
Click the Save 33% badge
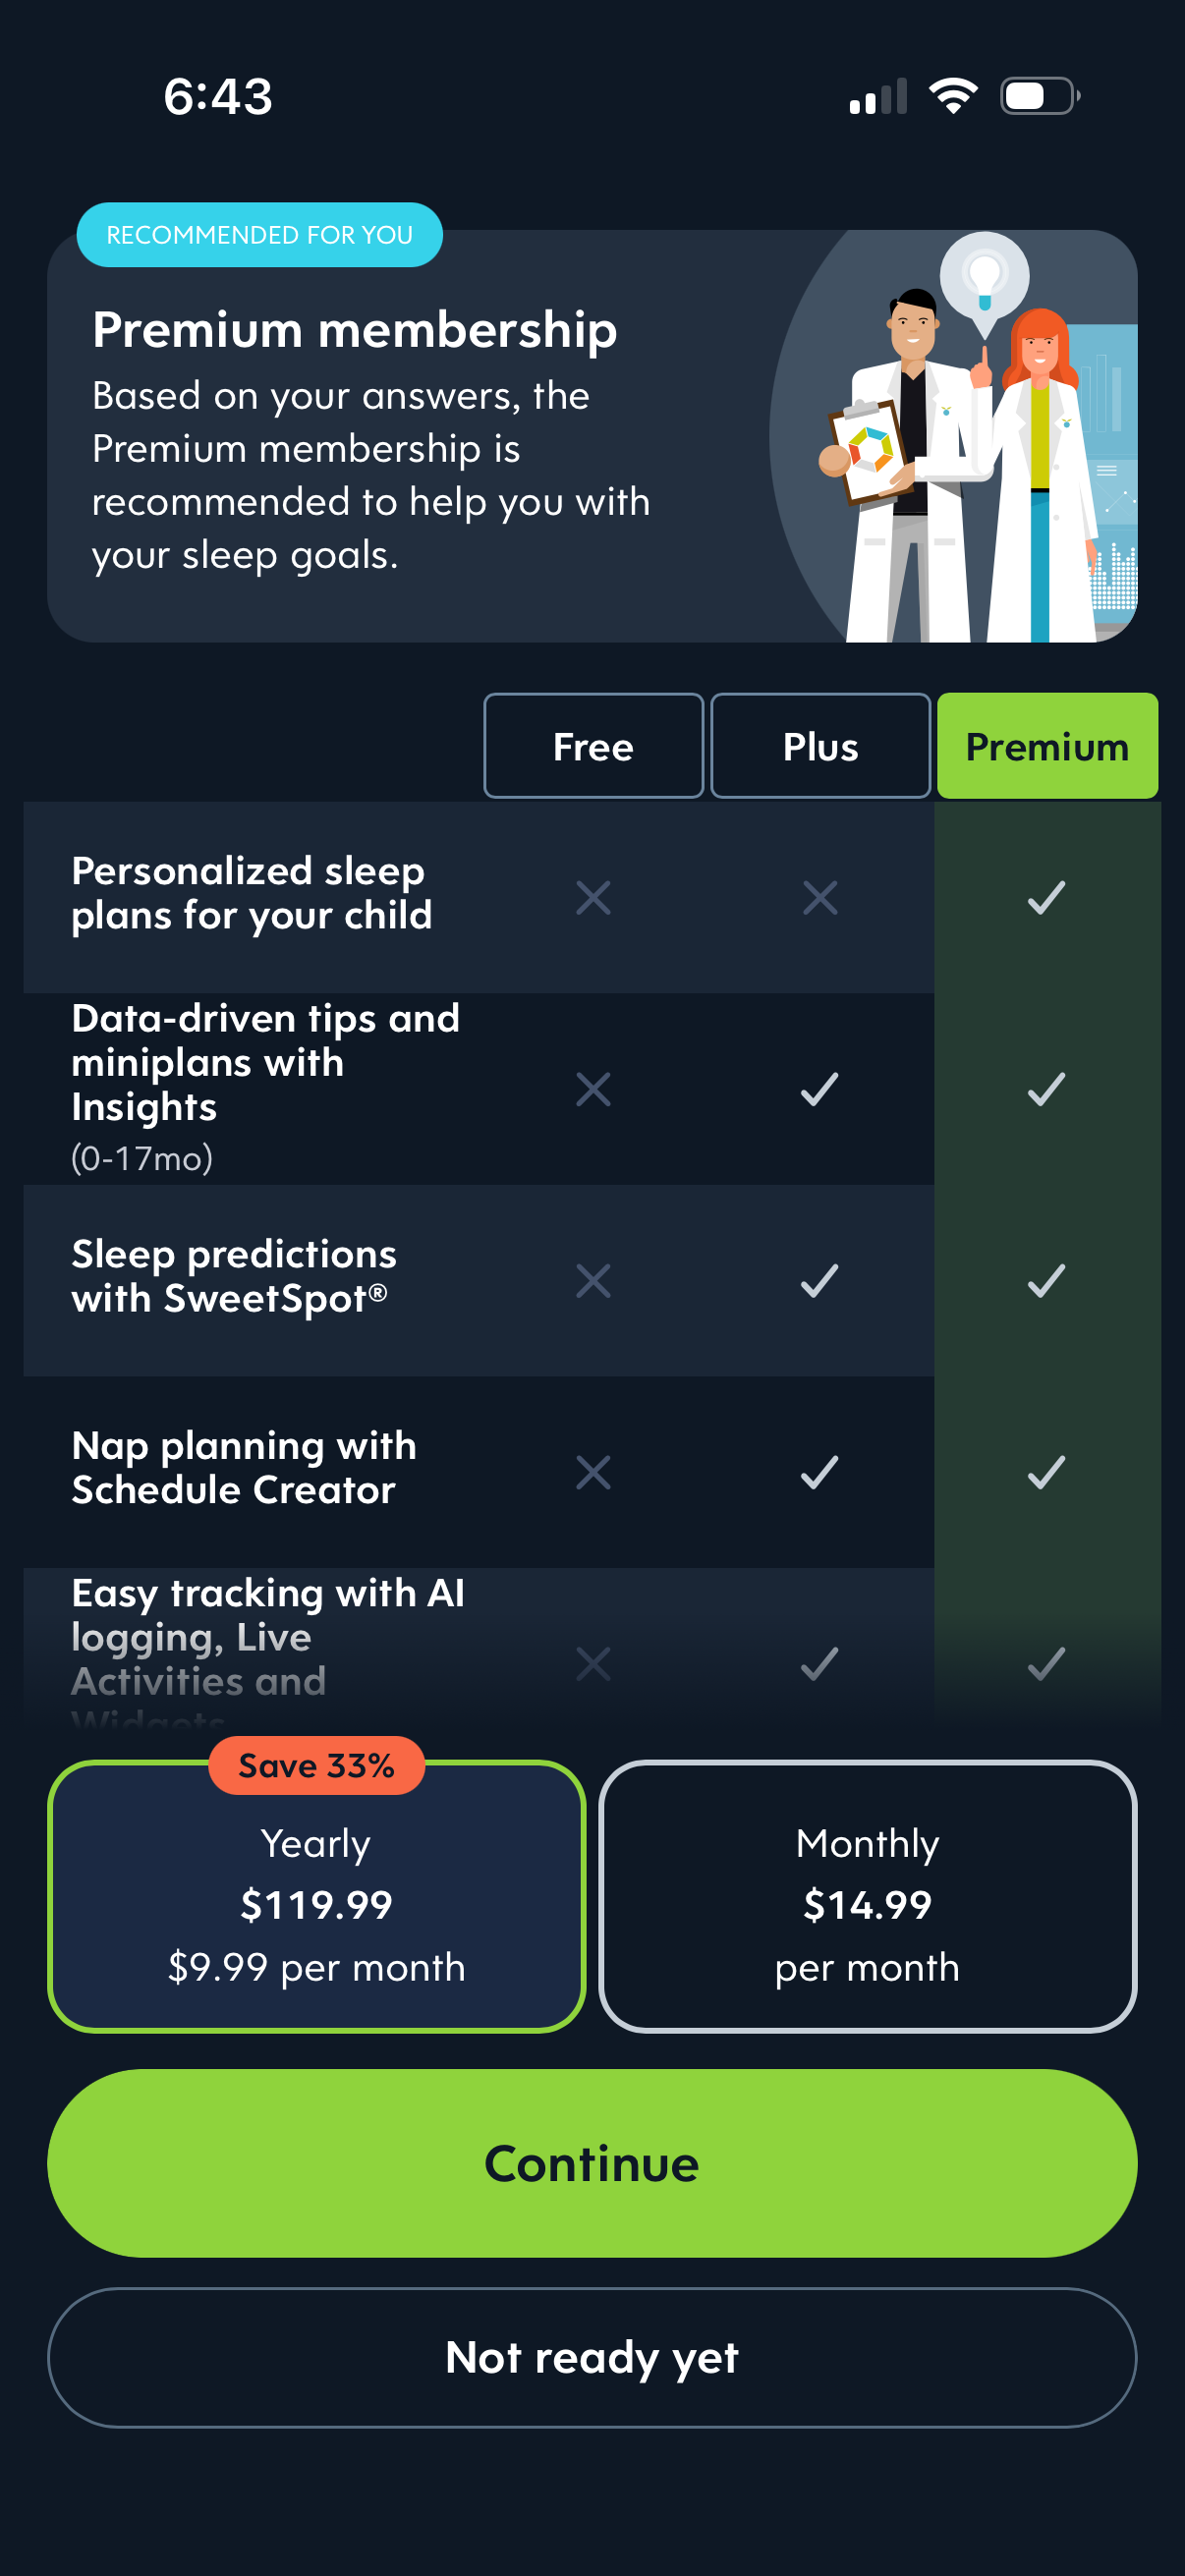click(x=315, y=1765)
